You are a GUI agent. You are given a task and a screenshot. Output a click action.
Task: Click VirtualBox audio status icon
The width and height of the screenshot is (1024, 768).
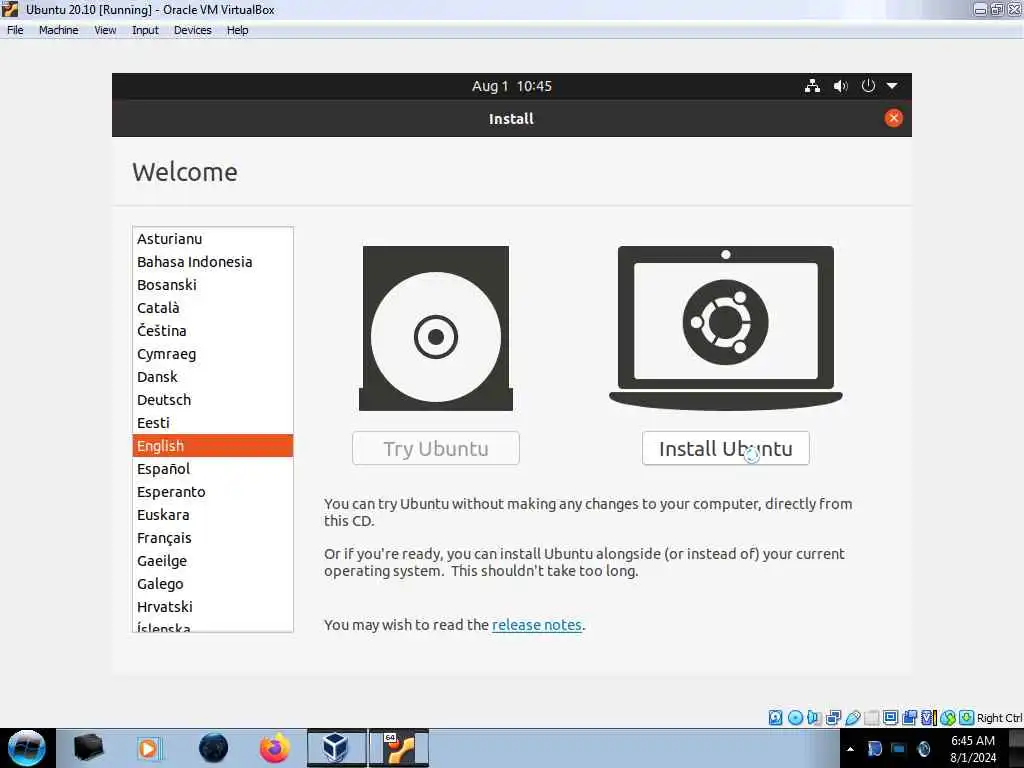pyautogui.click(x=814, y=718)
